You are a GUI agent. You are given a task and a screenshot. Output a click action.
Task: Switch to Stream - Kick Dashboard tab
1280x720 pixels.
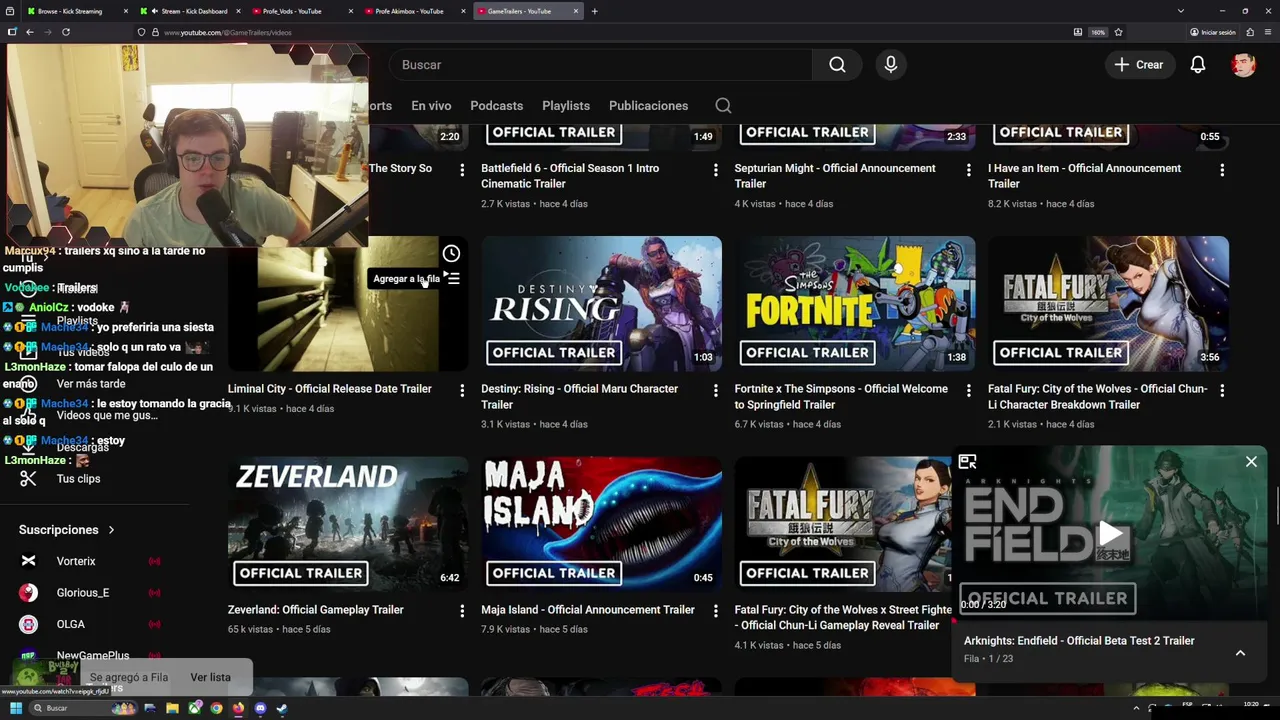point(190,11)
